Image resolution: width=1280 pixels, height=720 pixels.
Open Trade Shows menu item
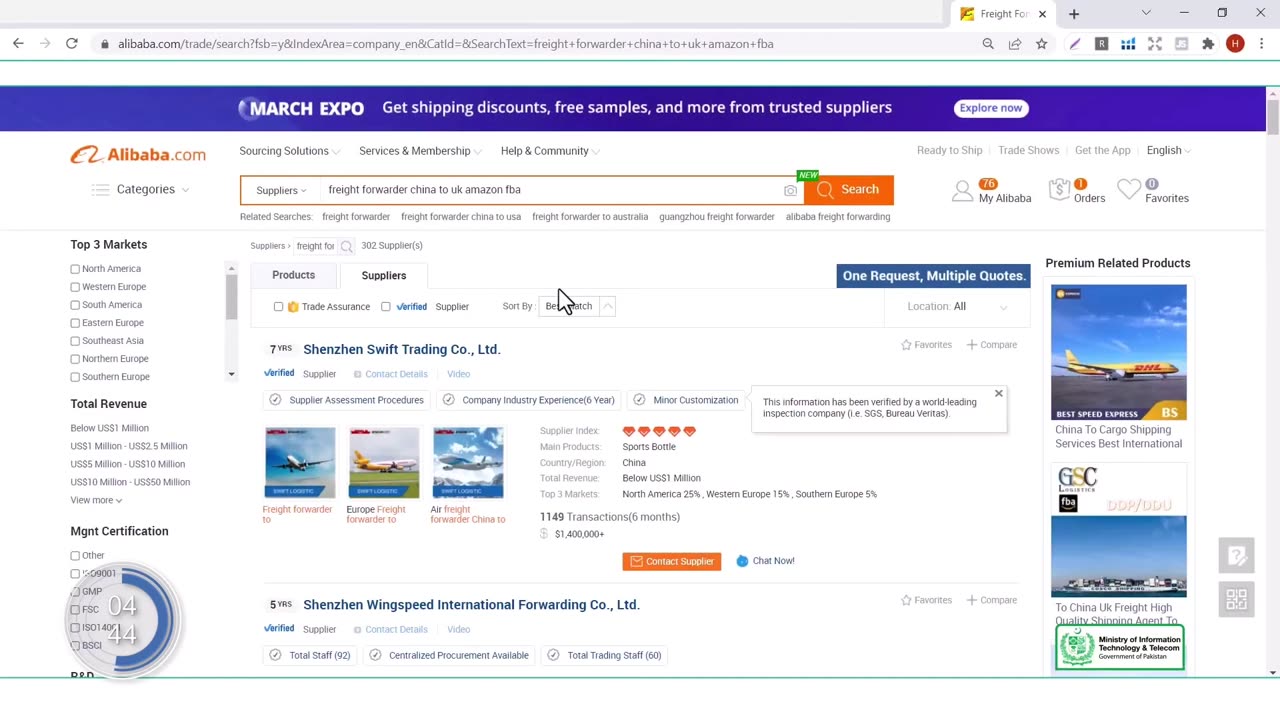pos(1028,151)
